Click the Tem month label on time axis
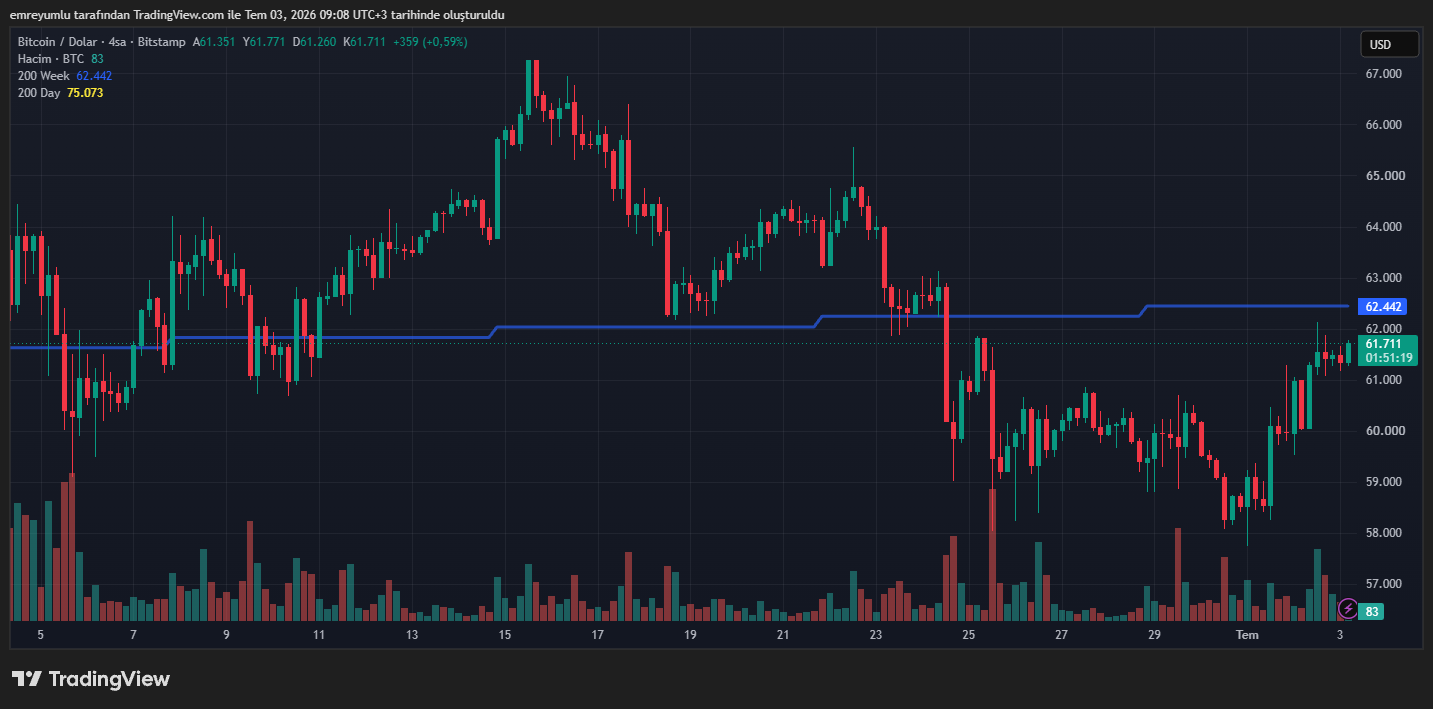Viewport: 1433px width, 709px height. pyautogui.click(x=1247, y=635)
